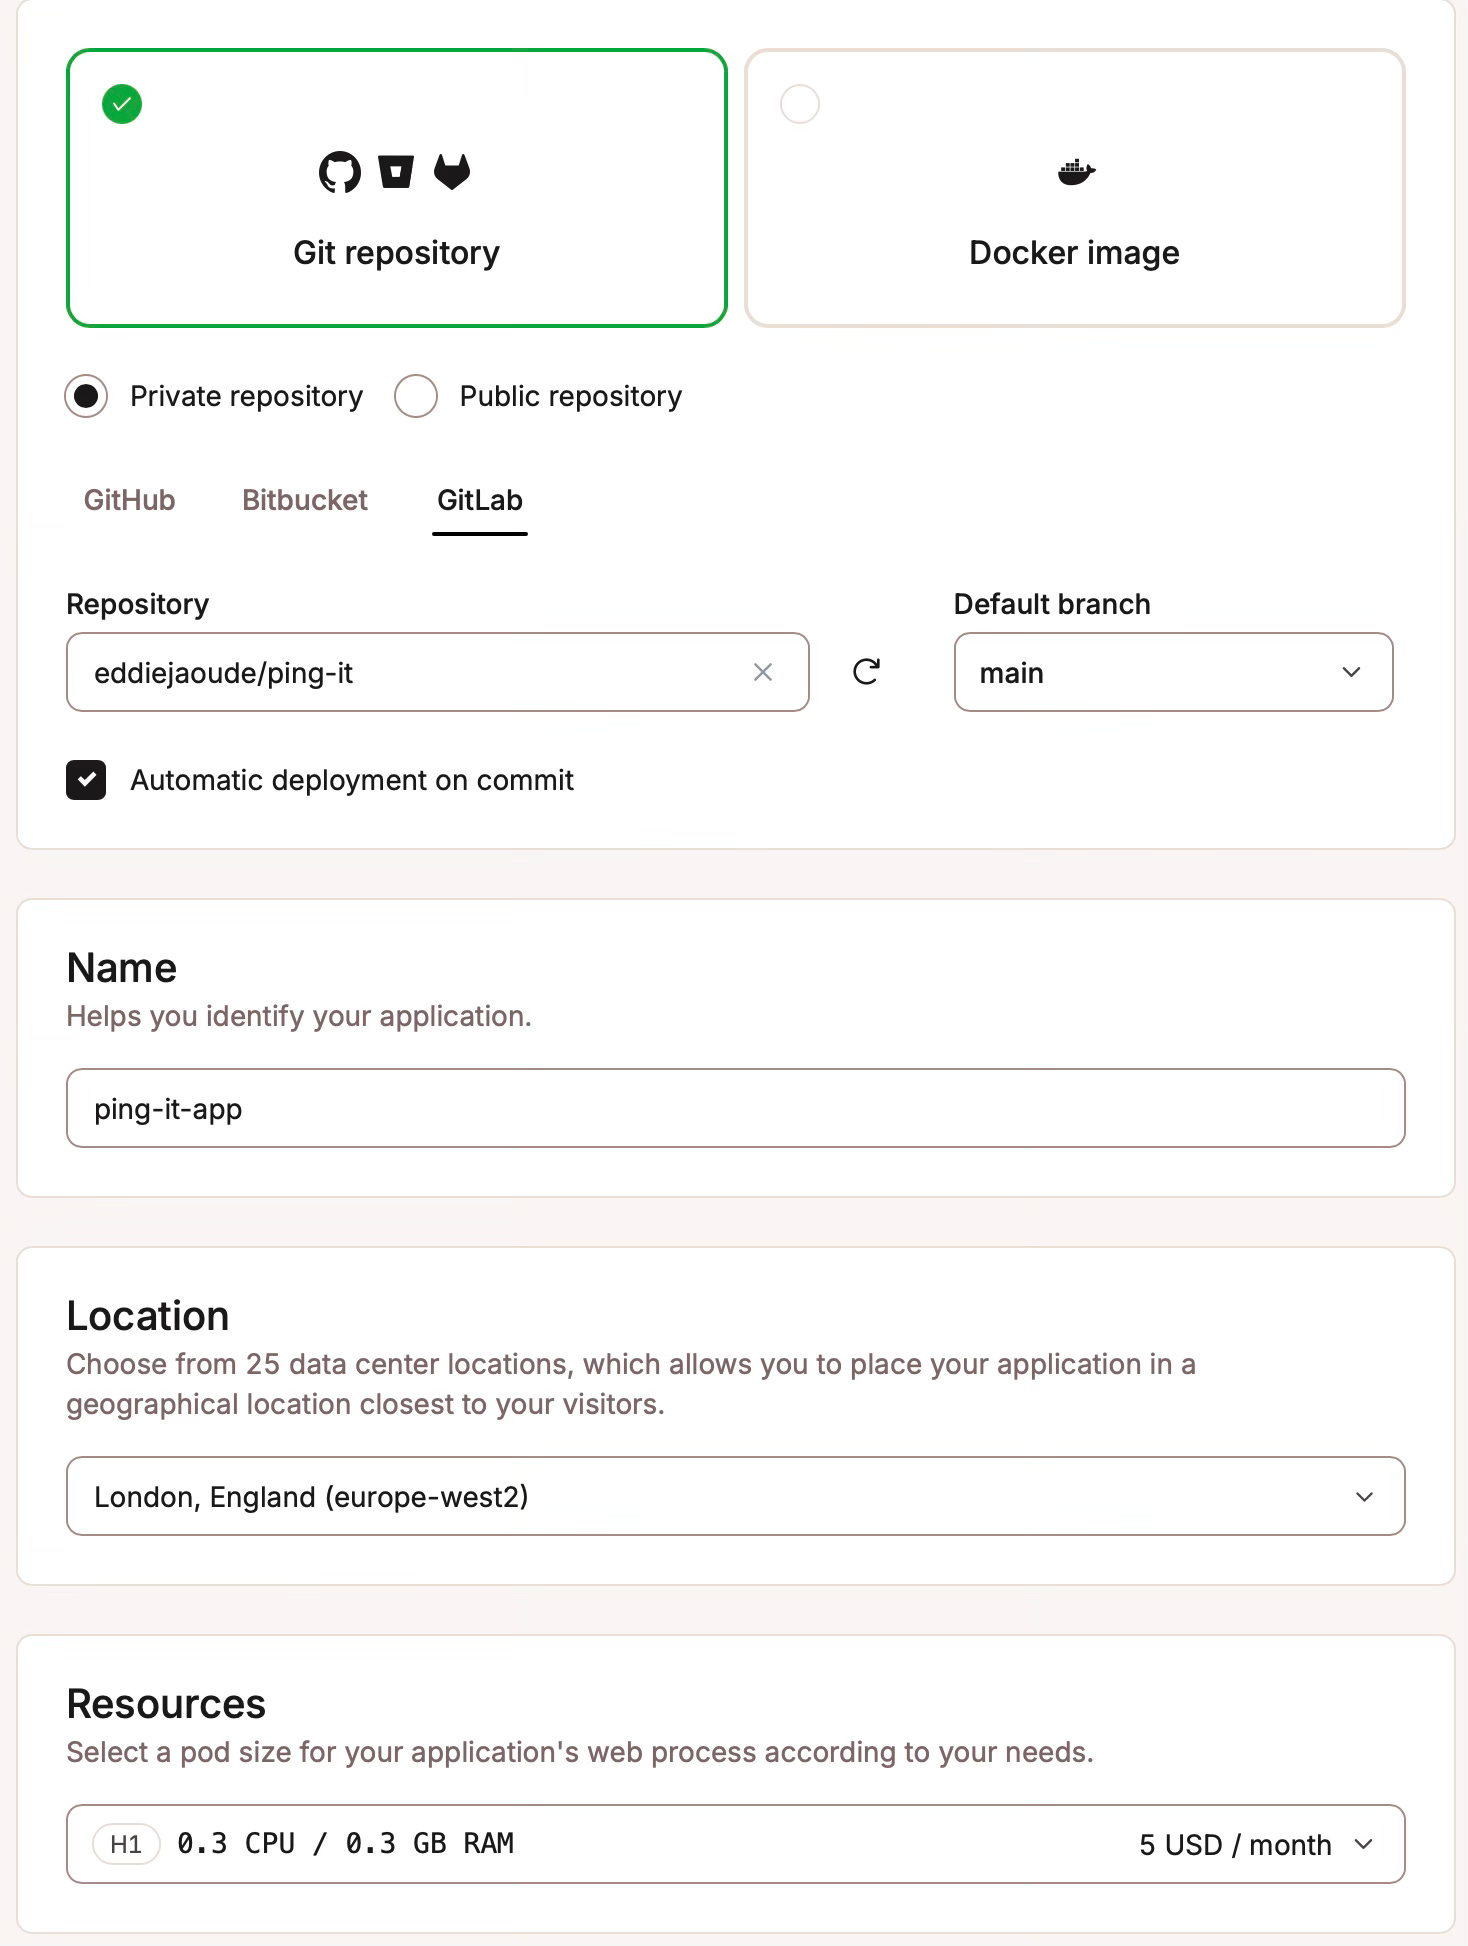Expand the Location dropdown chevron

pyautogui.click(x=1364, y=1497)
